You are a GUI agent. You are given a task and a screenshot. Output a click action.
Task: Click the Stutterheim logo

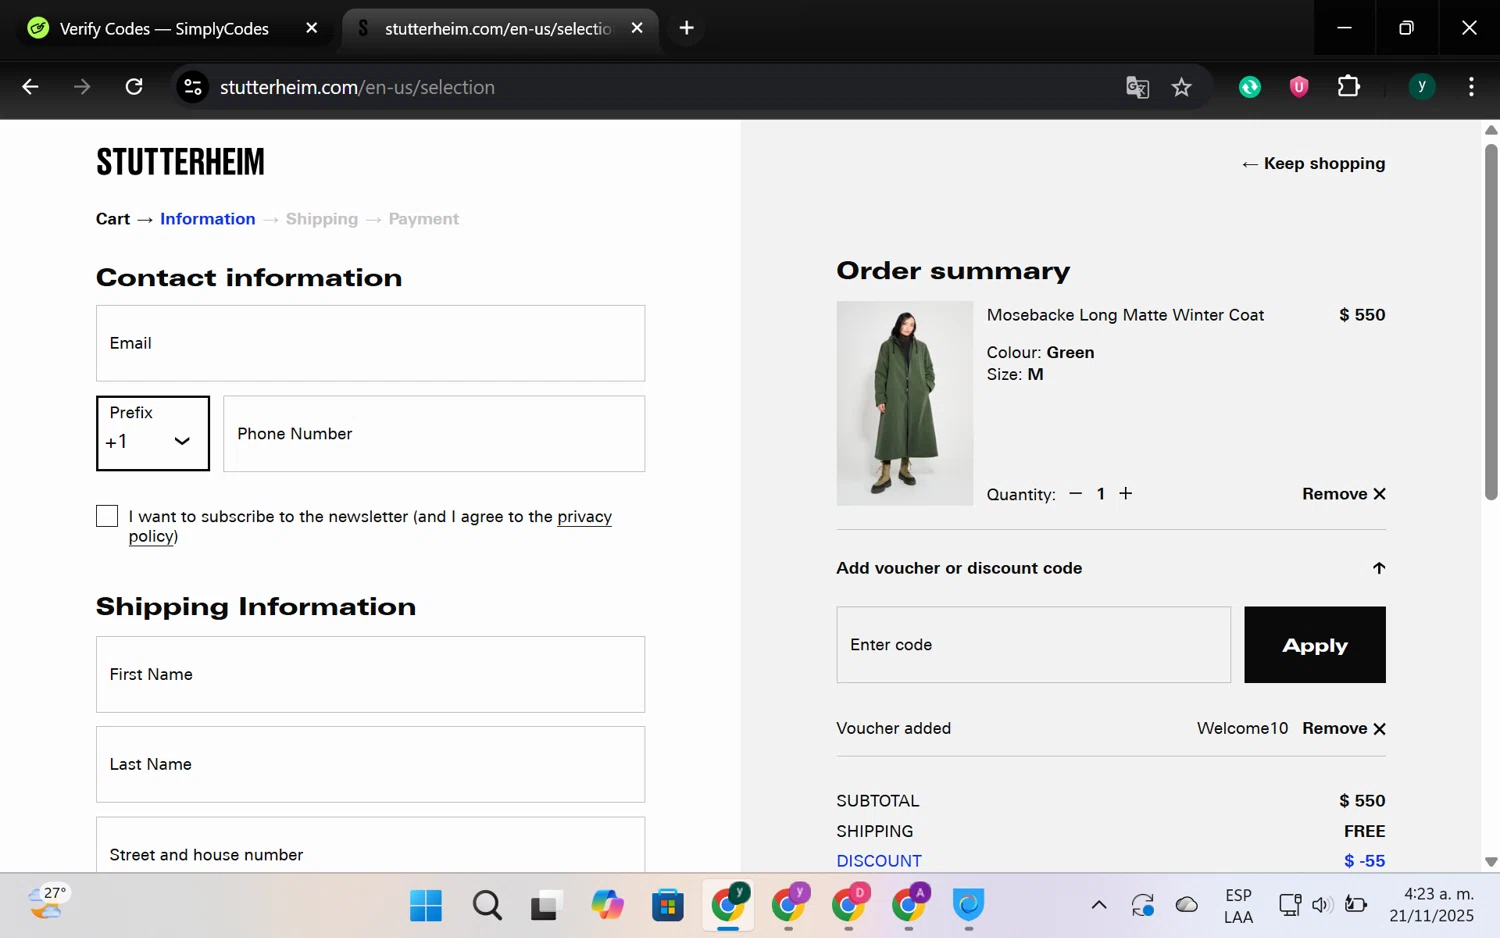pos(180,162)
